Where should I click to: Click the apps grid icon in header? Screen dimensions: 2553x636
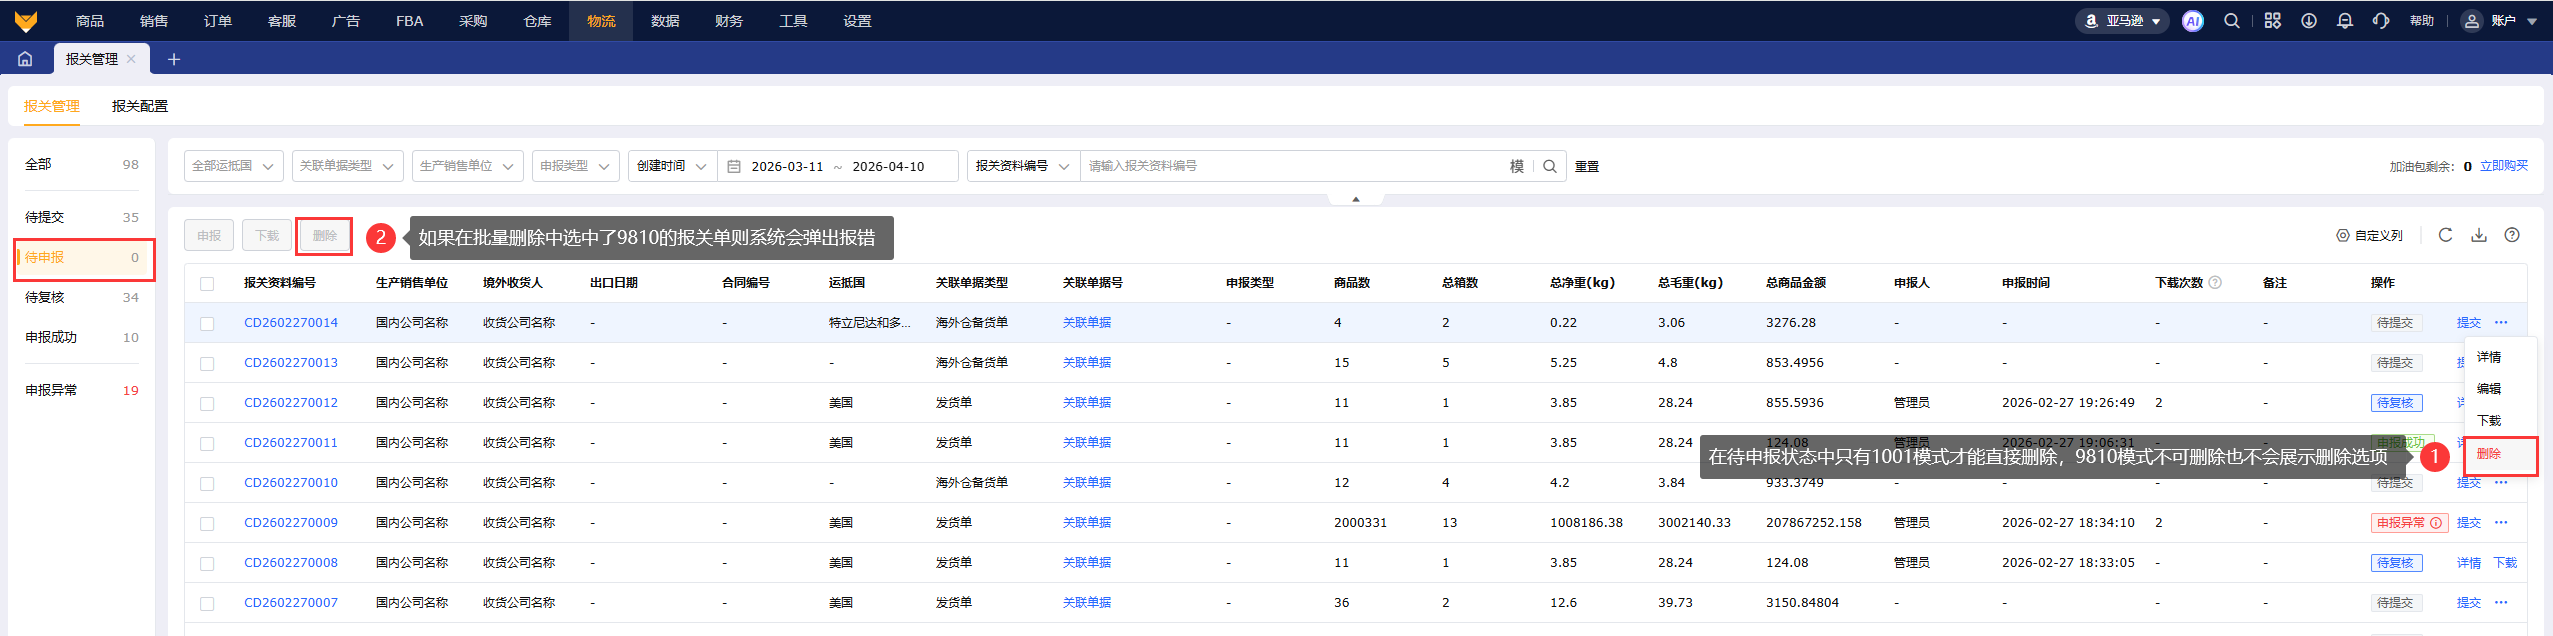pos(2272,21)
